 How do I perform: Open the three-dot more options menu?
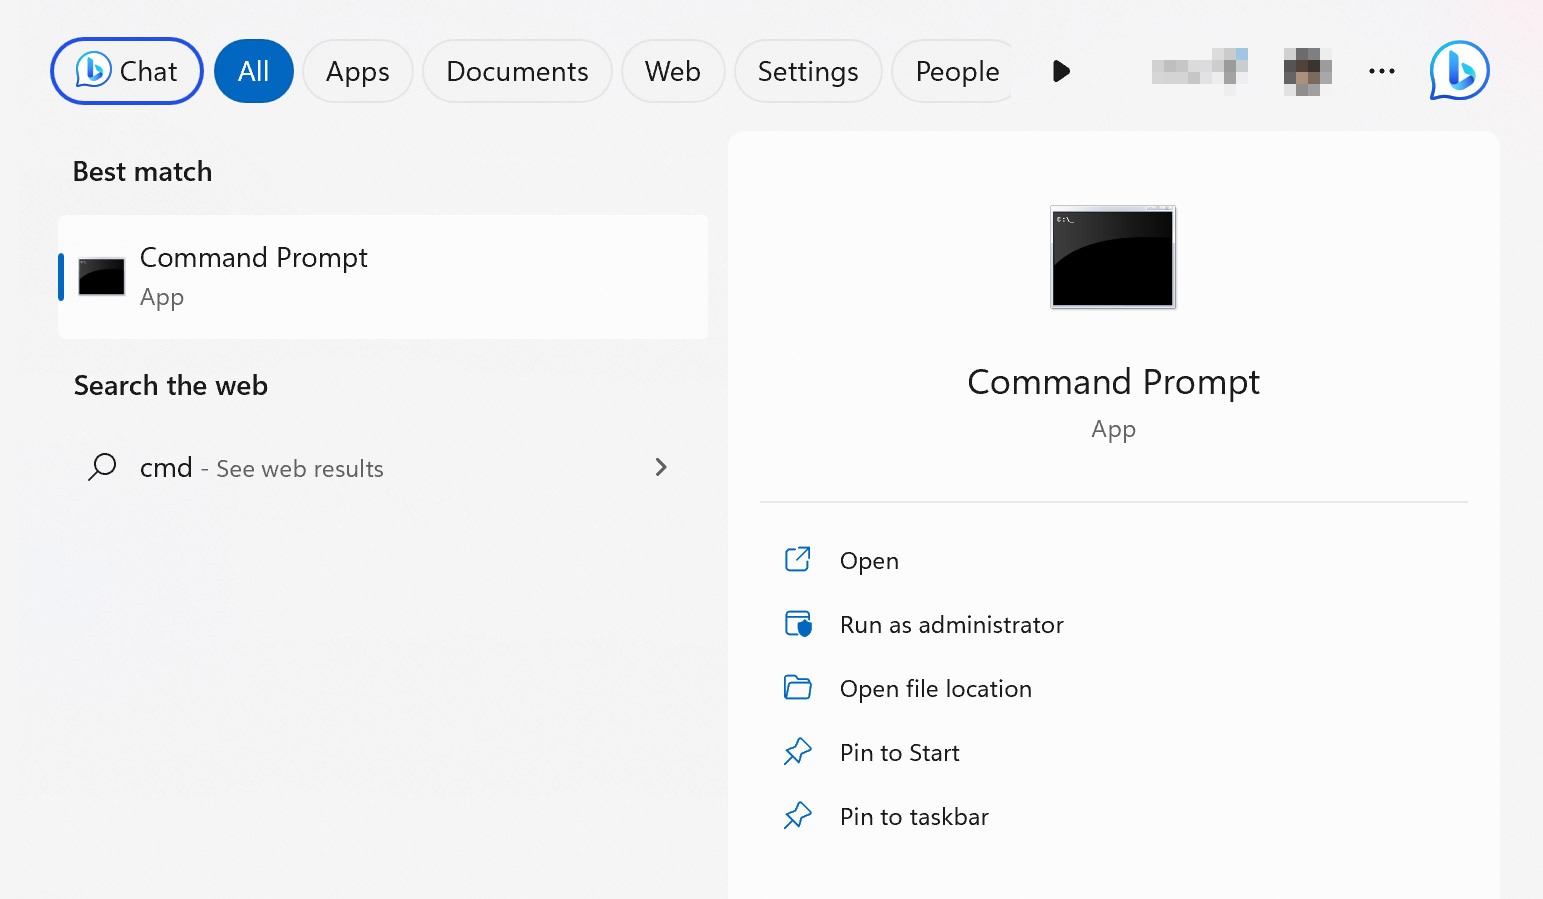point(1382,71)
